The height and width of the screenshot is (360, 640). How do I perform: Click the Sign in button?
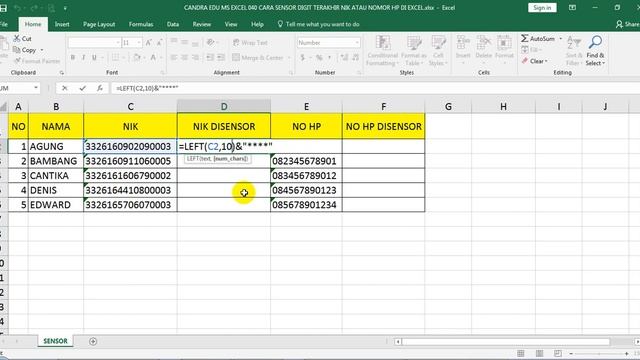pos(542,8)
